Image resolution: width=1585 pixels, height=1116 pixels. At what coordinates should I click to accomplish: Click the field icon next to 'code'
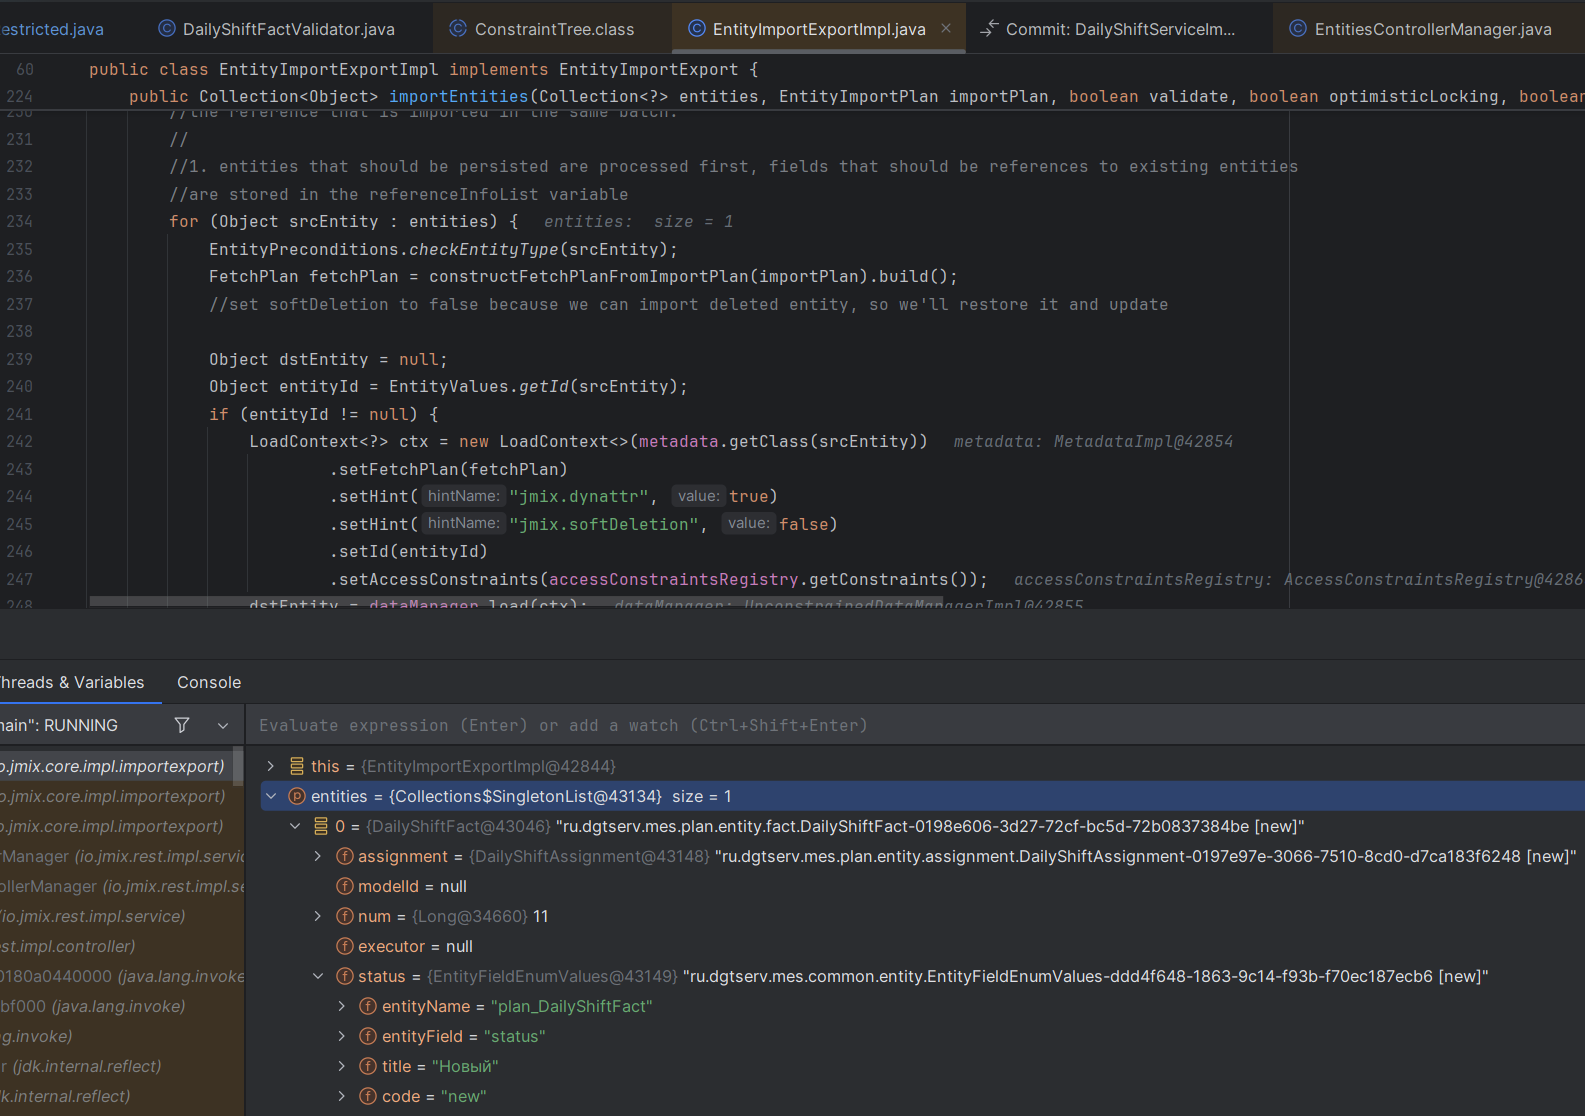pyautogui.click(x=368, y=1096)
